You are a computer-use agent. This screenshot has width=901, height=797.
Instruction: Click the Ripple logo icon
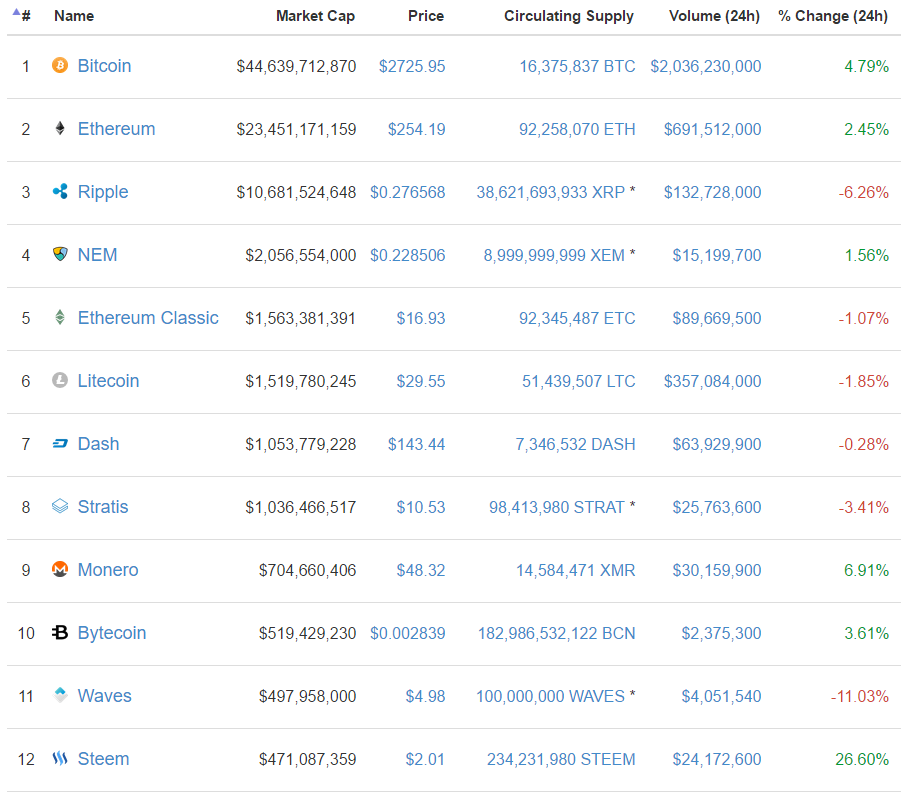point(60,191)
